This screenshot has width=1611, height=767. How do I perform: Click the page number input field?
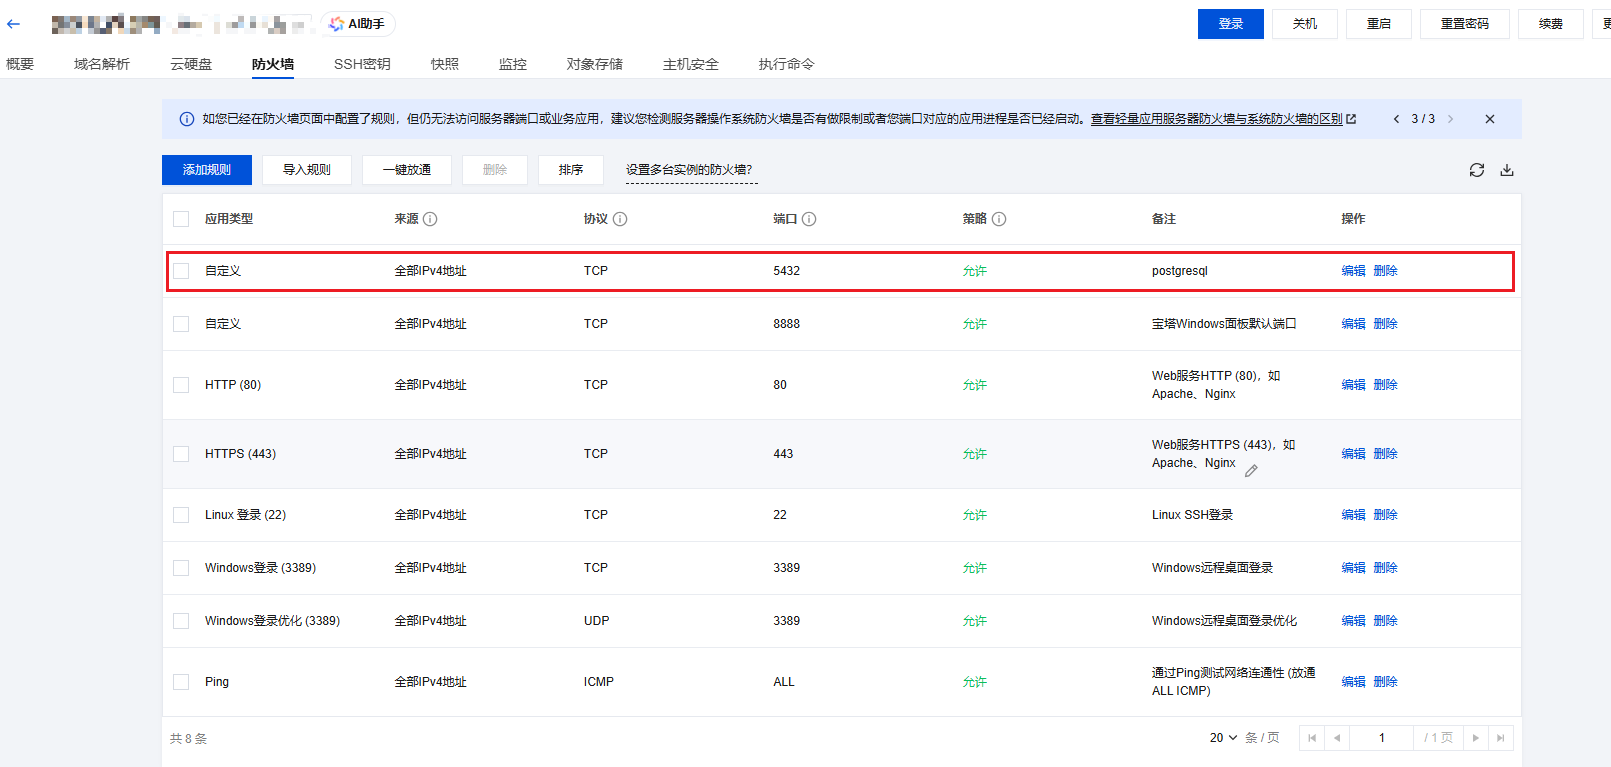(x=1382, y=738)
